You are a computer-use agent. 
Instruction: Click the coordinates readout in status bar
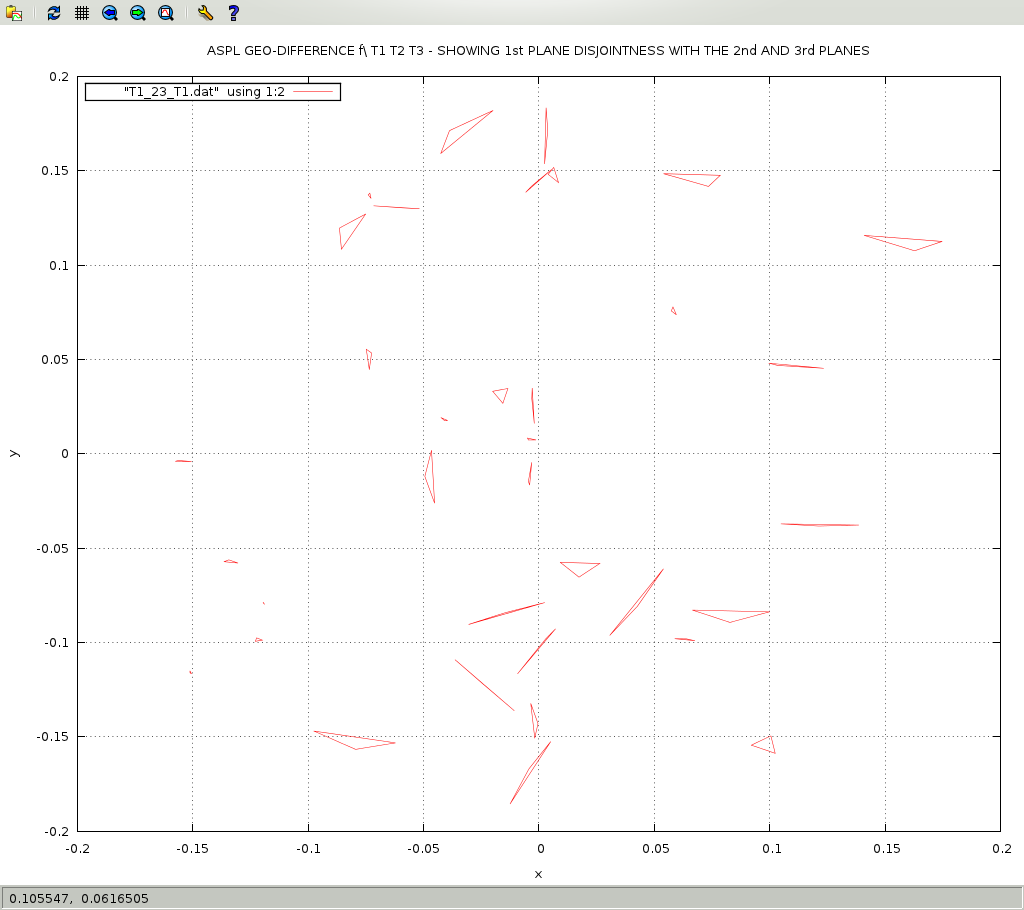pos(78,899)
